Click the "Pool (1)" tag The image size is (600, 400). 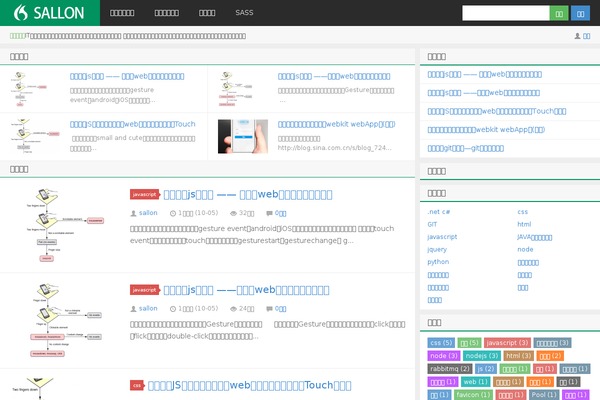pyautogui.click(x=544, y=395)
